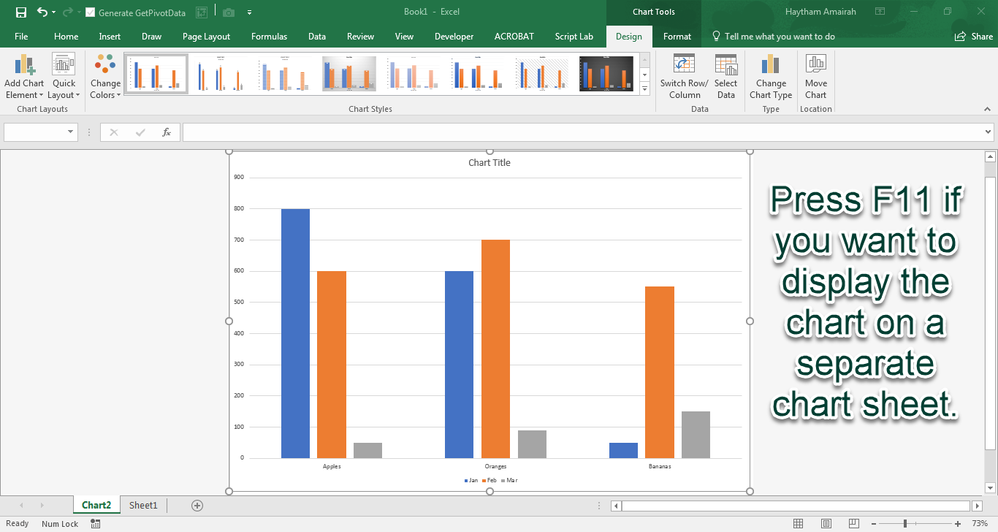This screenshot has height=532, width=998.
Task: Select the dark background chart style thumbnail
Action: (607, 74)
